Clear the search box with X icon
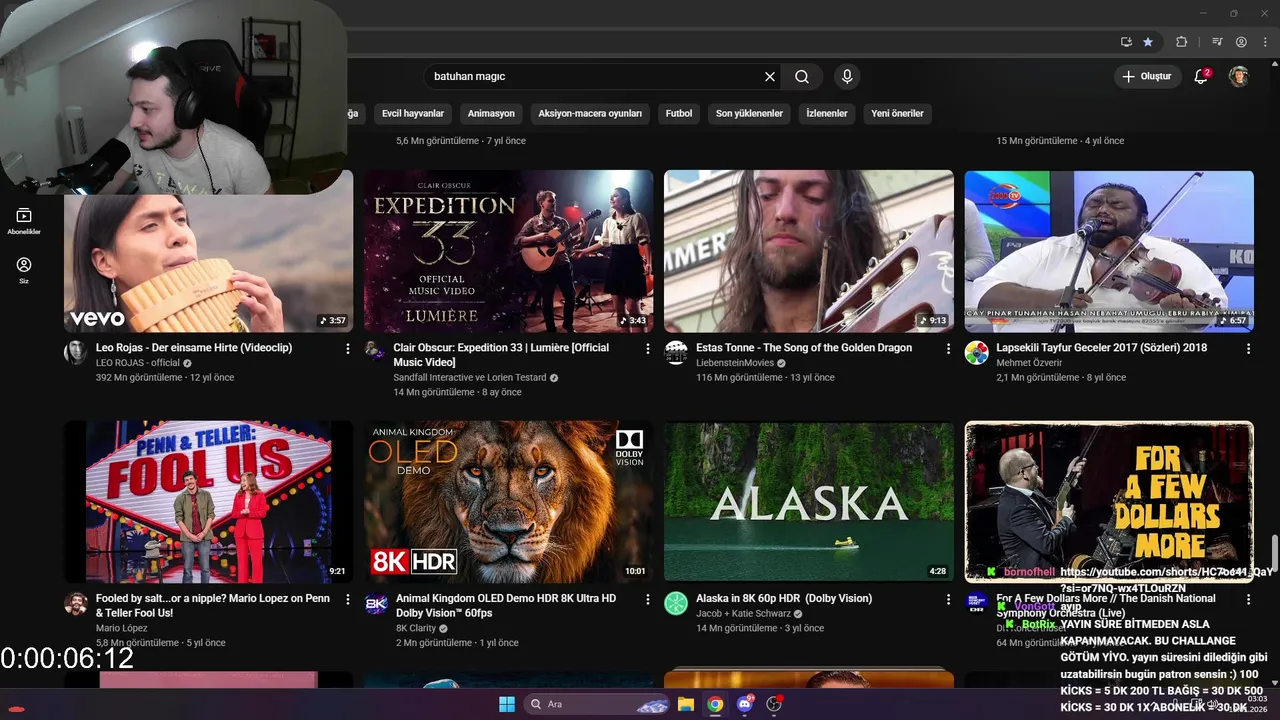 click(x=770, y=76)
